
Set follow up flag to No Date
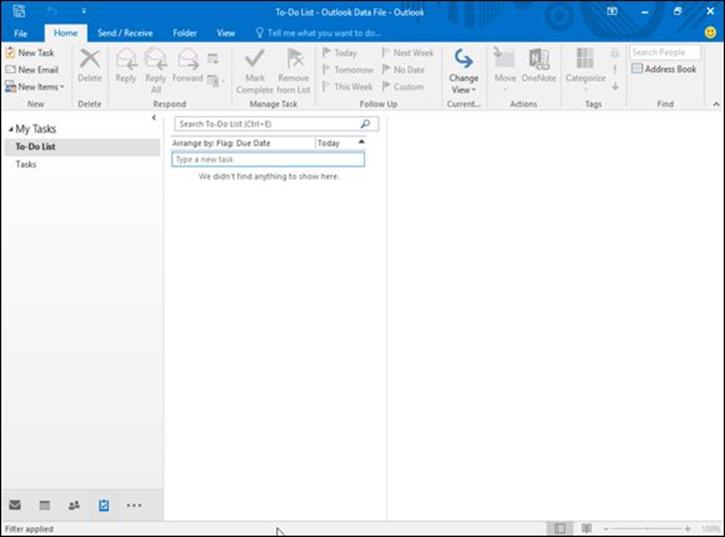point(403,70)
